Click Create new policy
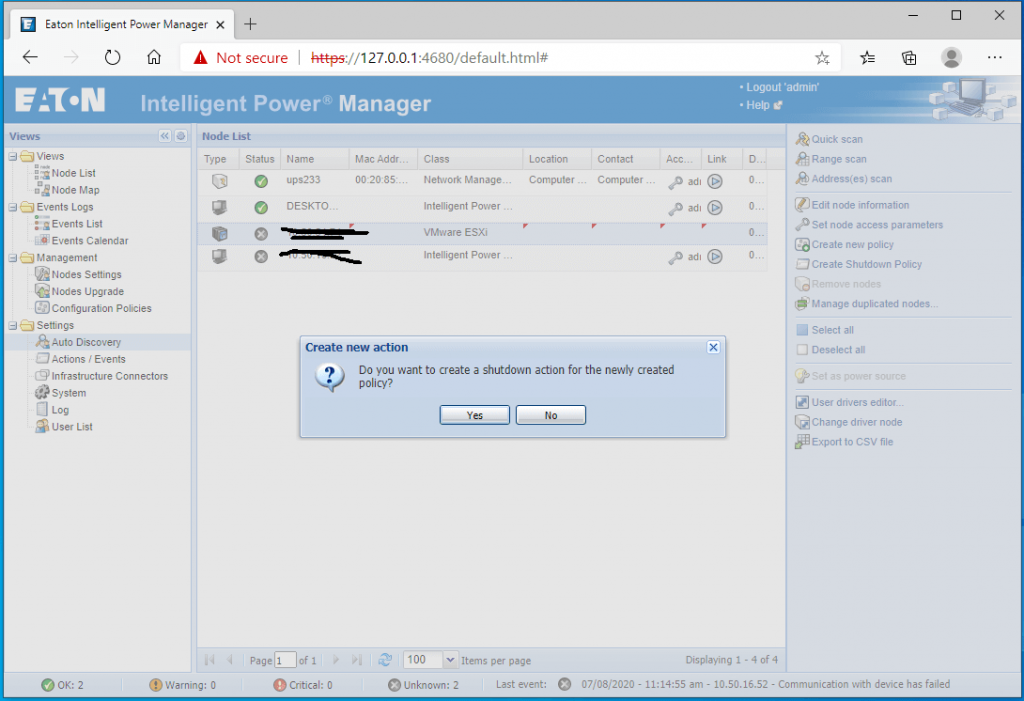The image size is (1024, 701). (x=852, y=244)
